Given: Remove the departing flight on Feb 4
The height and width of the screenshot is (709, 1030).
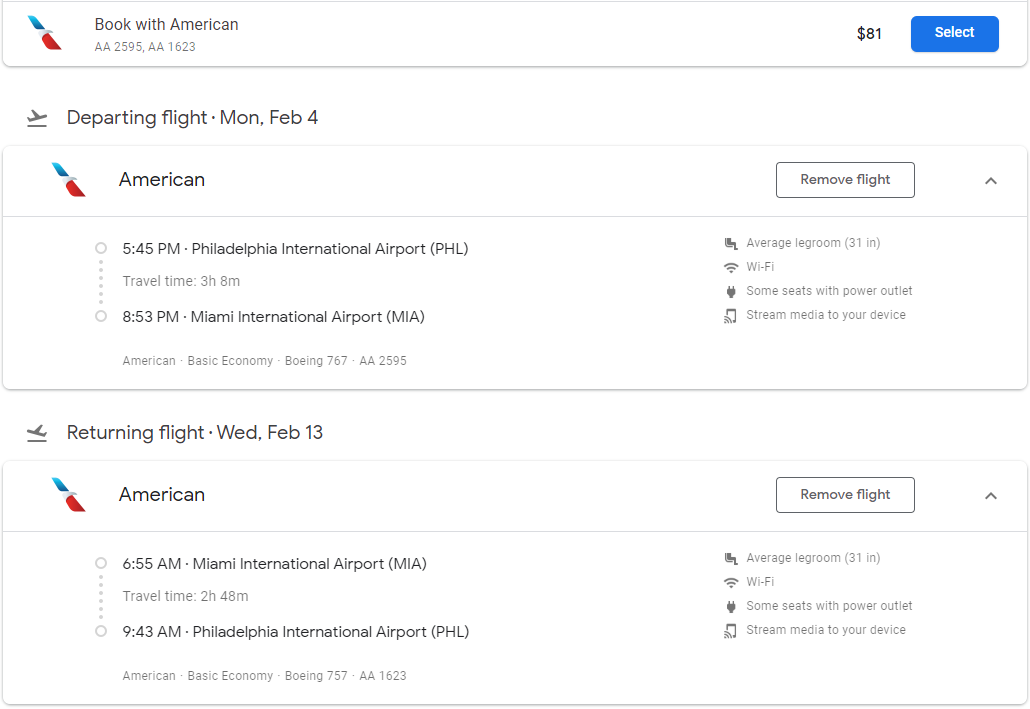Looking at the screenshot, I should [845, 180].
